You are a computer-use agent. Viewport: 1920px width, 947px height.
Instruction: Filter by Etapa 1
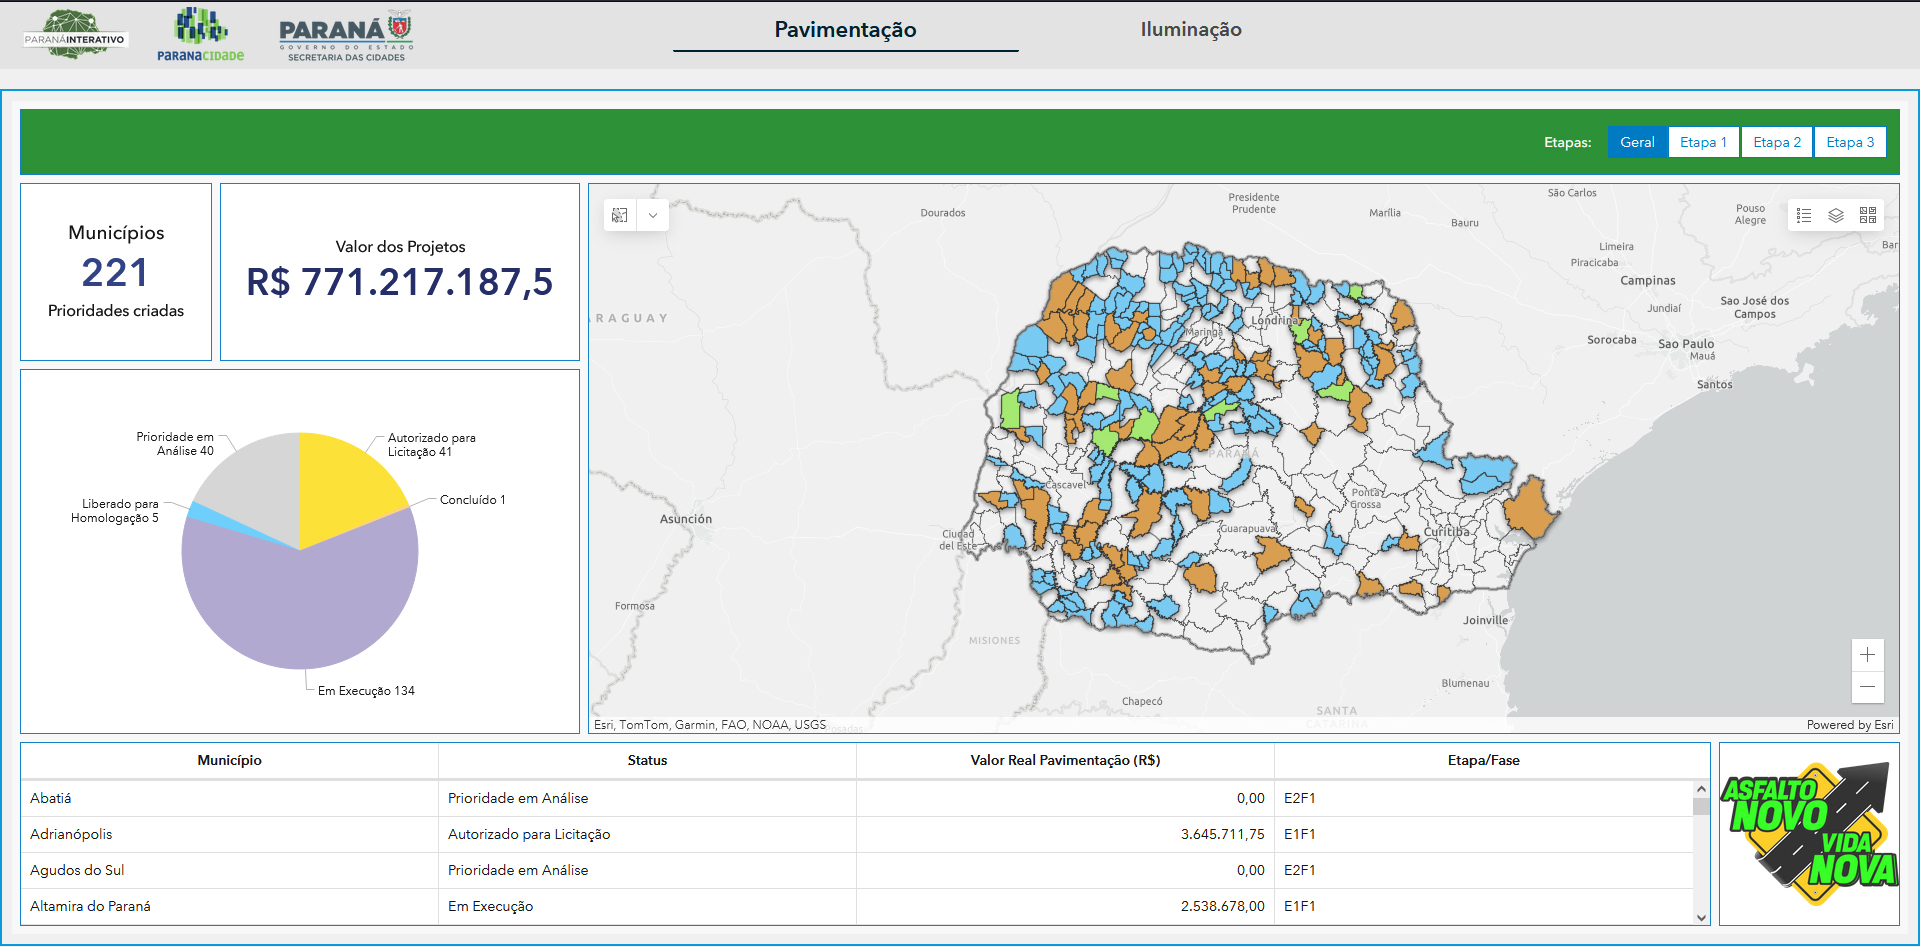click(x=1703, y=142)
